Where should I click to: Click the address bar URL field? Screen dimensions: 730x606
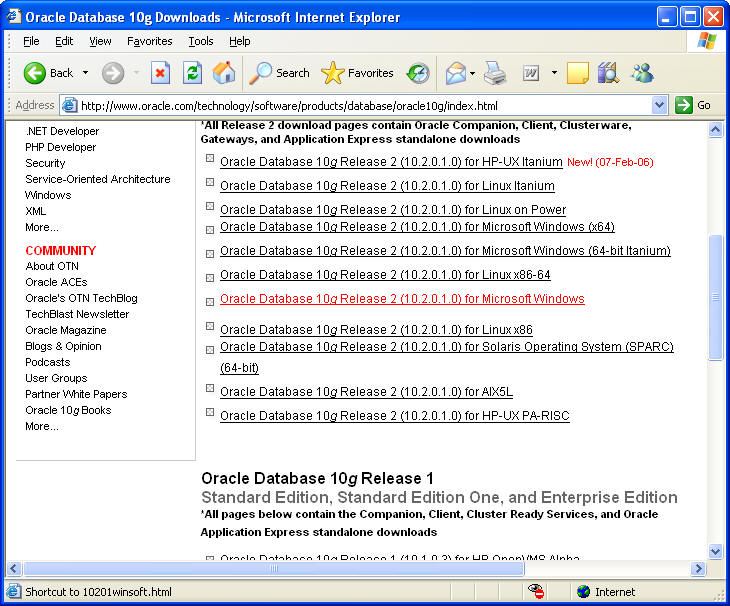tap(365, 106)
